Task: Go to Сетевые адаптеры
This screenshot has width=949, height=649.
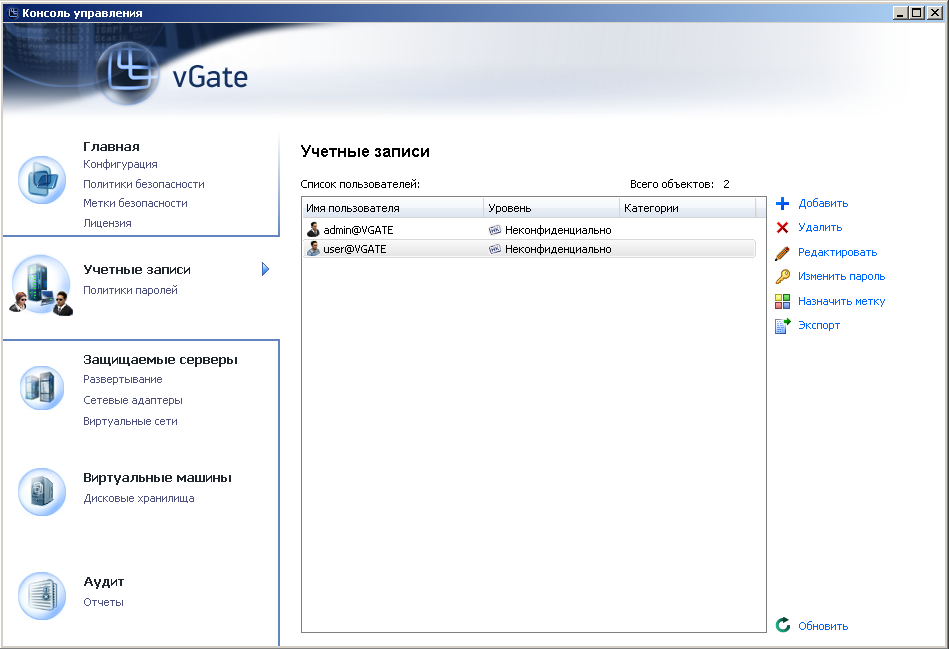Action: pyautogui.click(x=133, y=400)
